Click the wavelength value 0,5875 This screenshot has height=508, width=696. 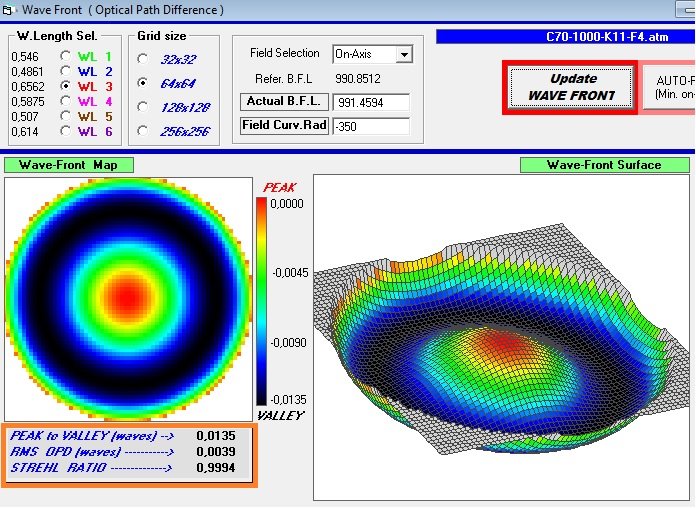pyautogui.click(x=28, y=102)
